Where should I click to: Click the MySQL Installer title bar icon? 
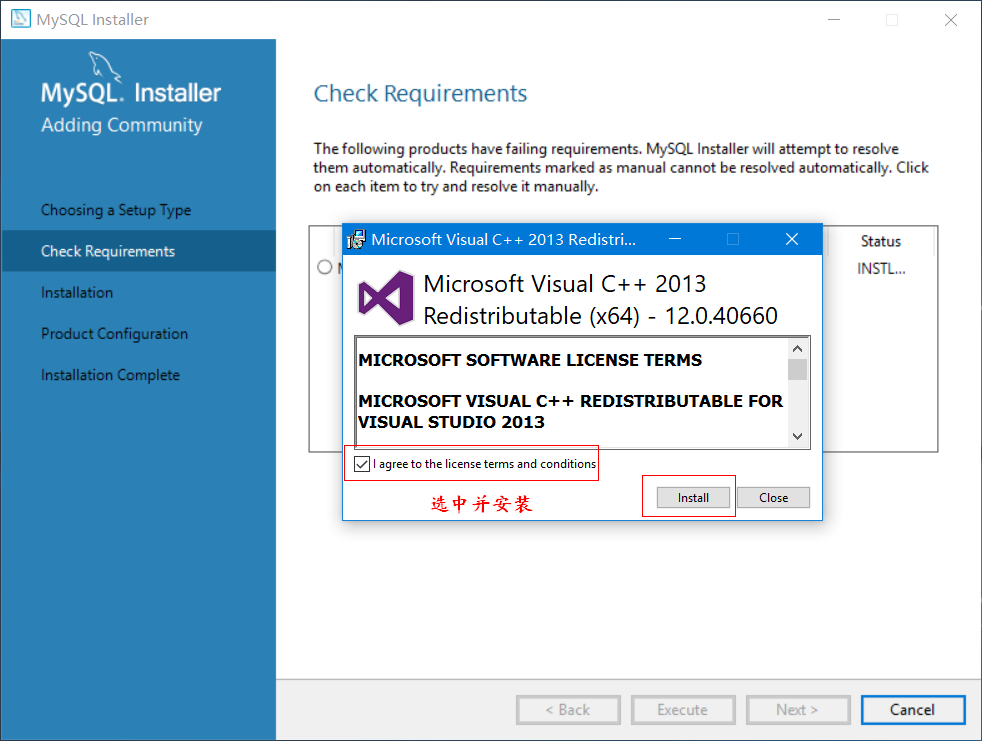tap(20, 19)
